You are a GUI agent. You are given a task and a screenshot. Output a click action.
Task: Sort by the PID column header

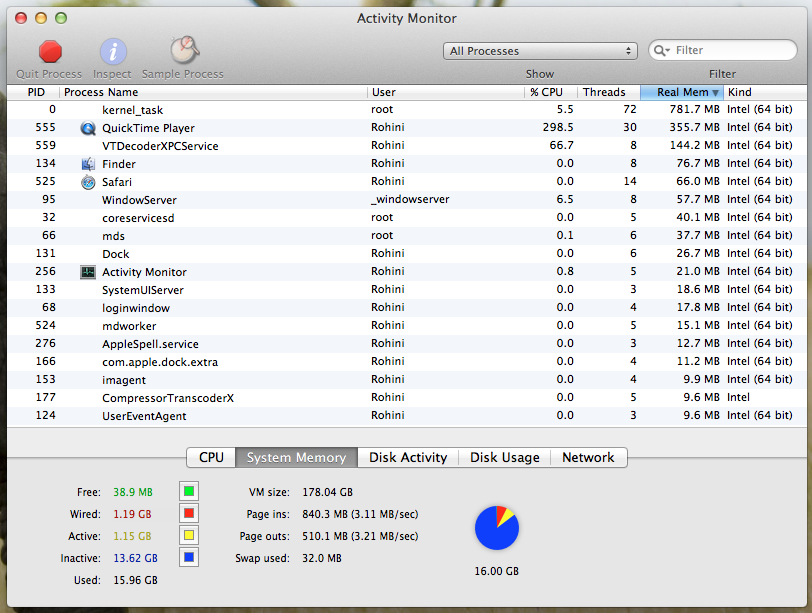(x=35, y=92)
